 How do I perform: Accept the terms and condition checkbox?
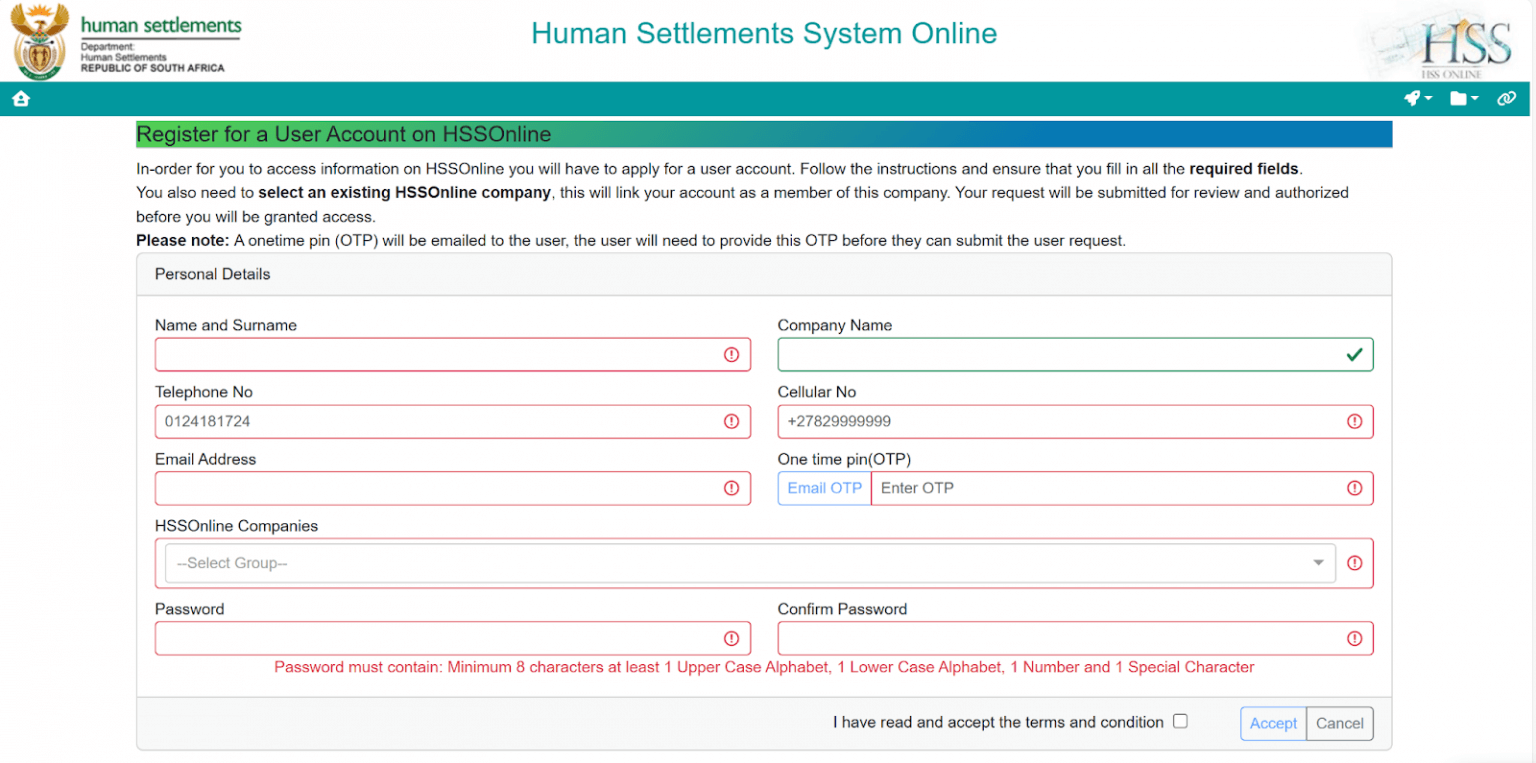1180,721
